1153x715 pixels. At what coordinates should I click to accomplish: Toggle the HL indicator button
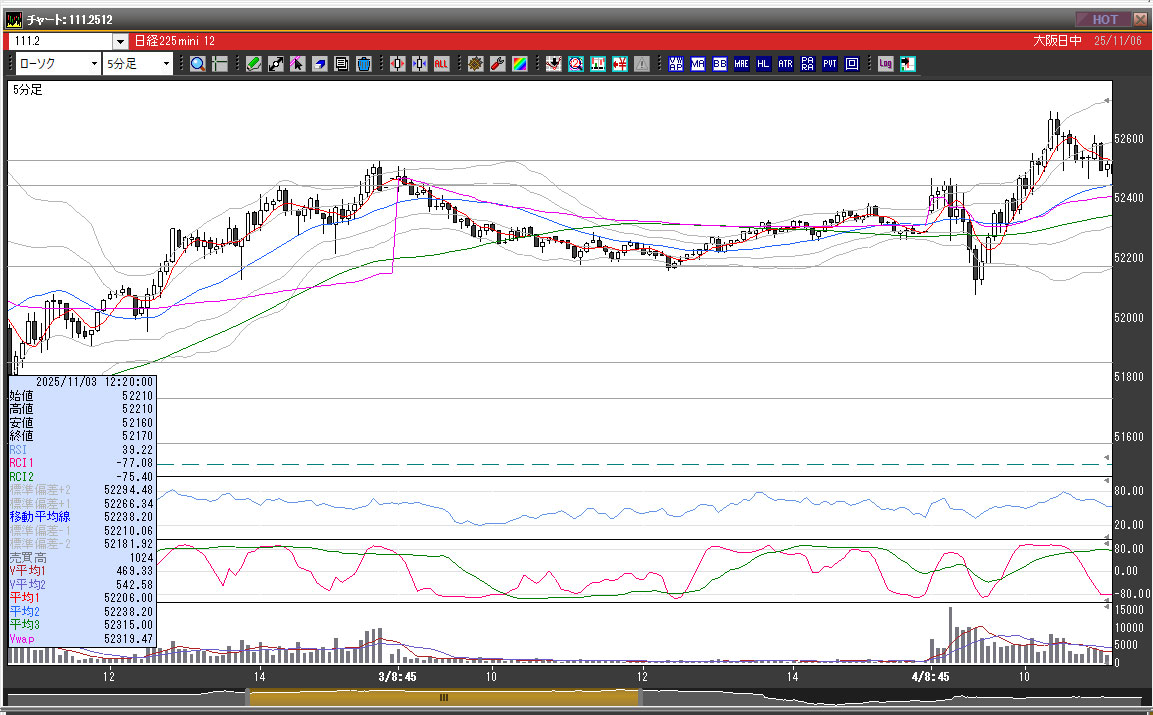pos(764,64)
